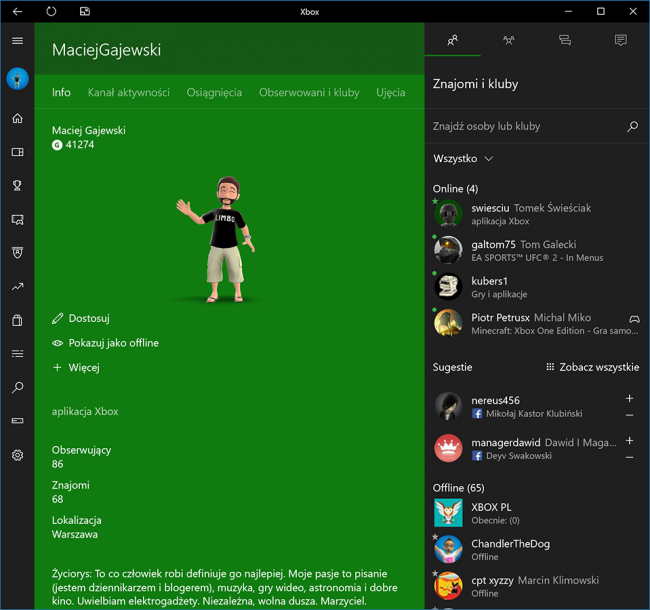
Task: Dismiss suggestion managerdawid with minus
Action: tap(629, 457)
